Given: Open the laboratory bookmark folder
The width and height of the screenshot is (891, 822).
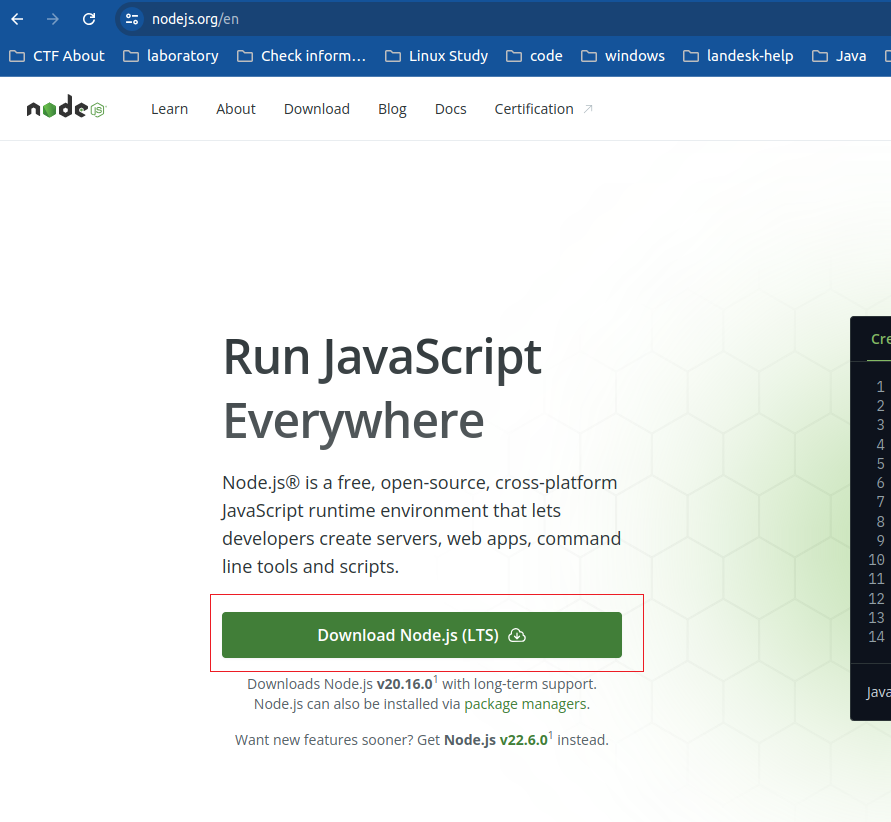Looking at the screenshot, I should pos(171,56).
